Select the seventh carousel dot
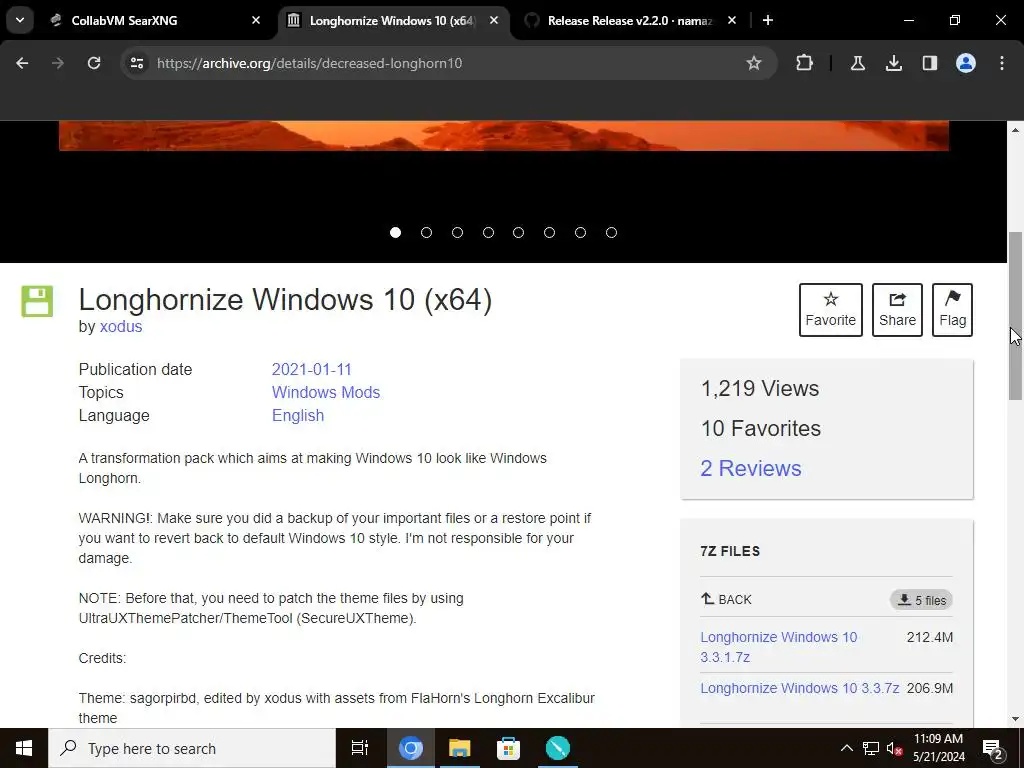Screen dimensions: 1024x768 pyautogui.click(x=580, y=232)
